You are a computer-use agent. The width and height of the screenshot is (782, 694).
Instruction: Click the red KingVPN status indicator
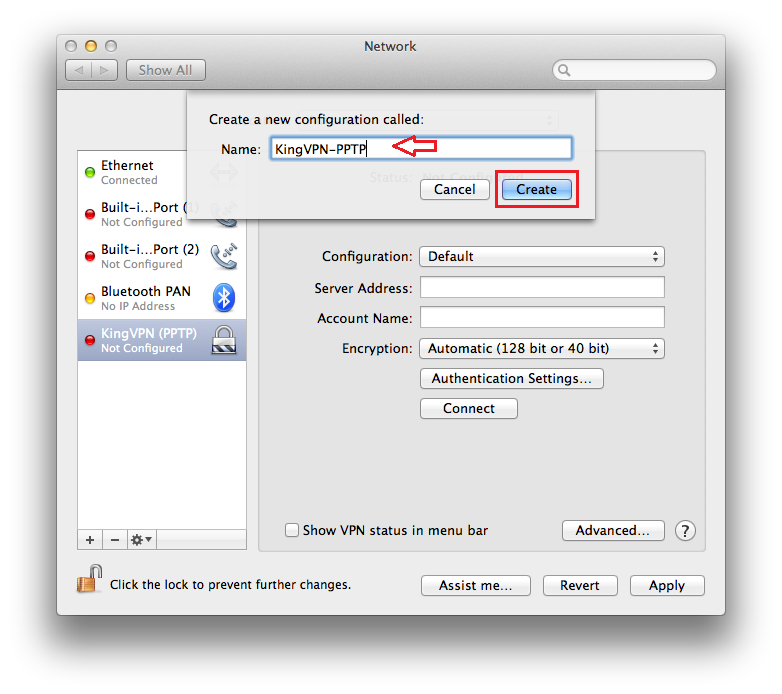(90, 340)
